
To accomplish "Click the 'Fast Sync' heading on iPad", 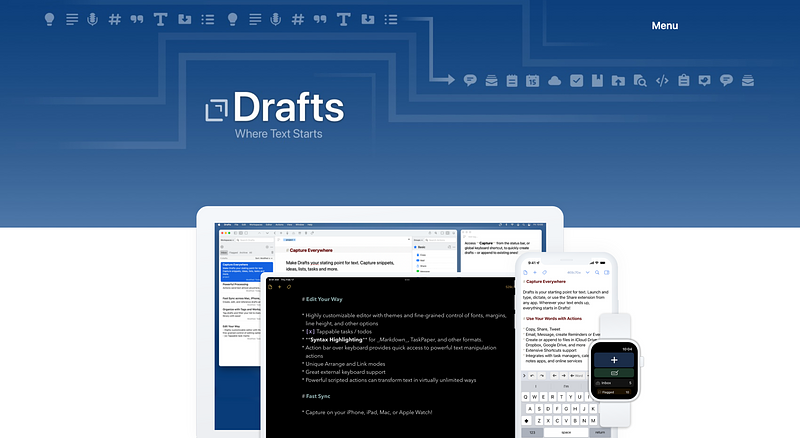I will [x=316, y=396].
